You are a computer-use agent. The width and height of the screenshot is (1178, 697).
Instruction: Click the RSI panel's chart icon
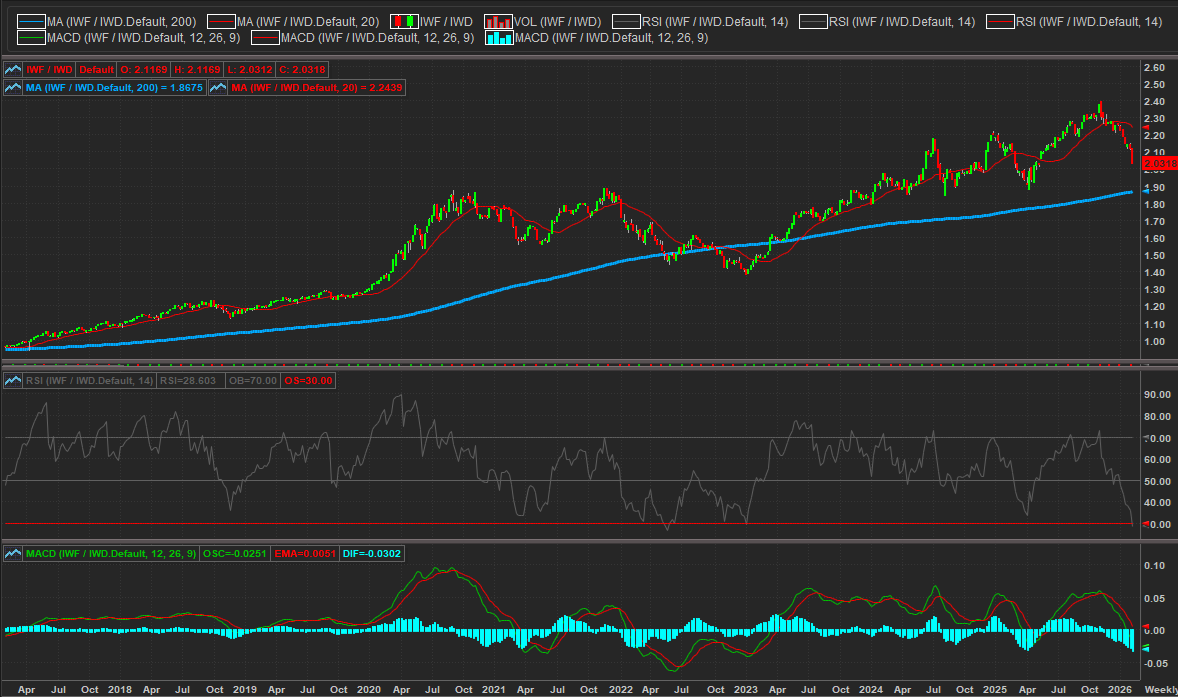(14, 380)
